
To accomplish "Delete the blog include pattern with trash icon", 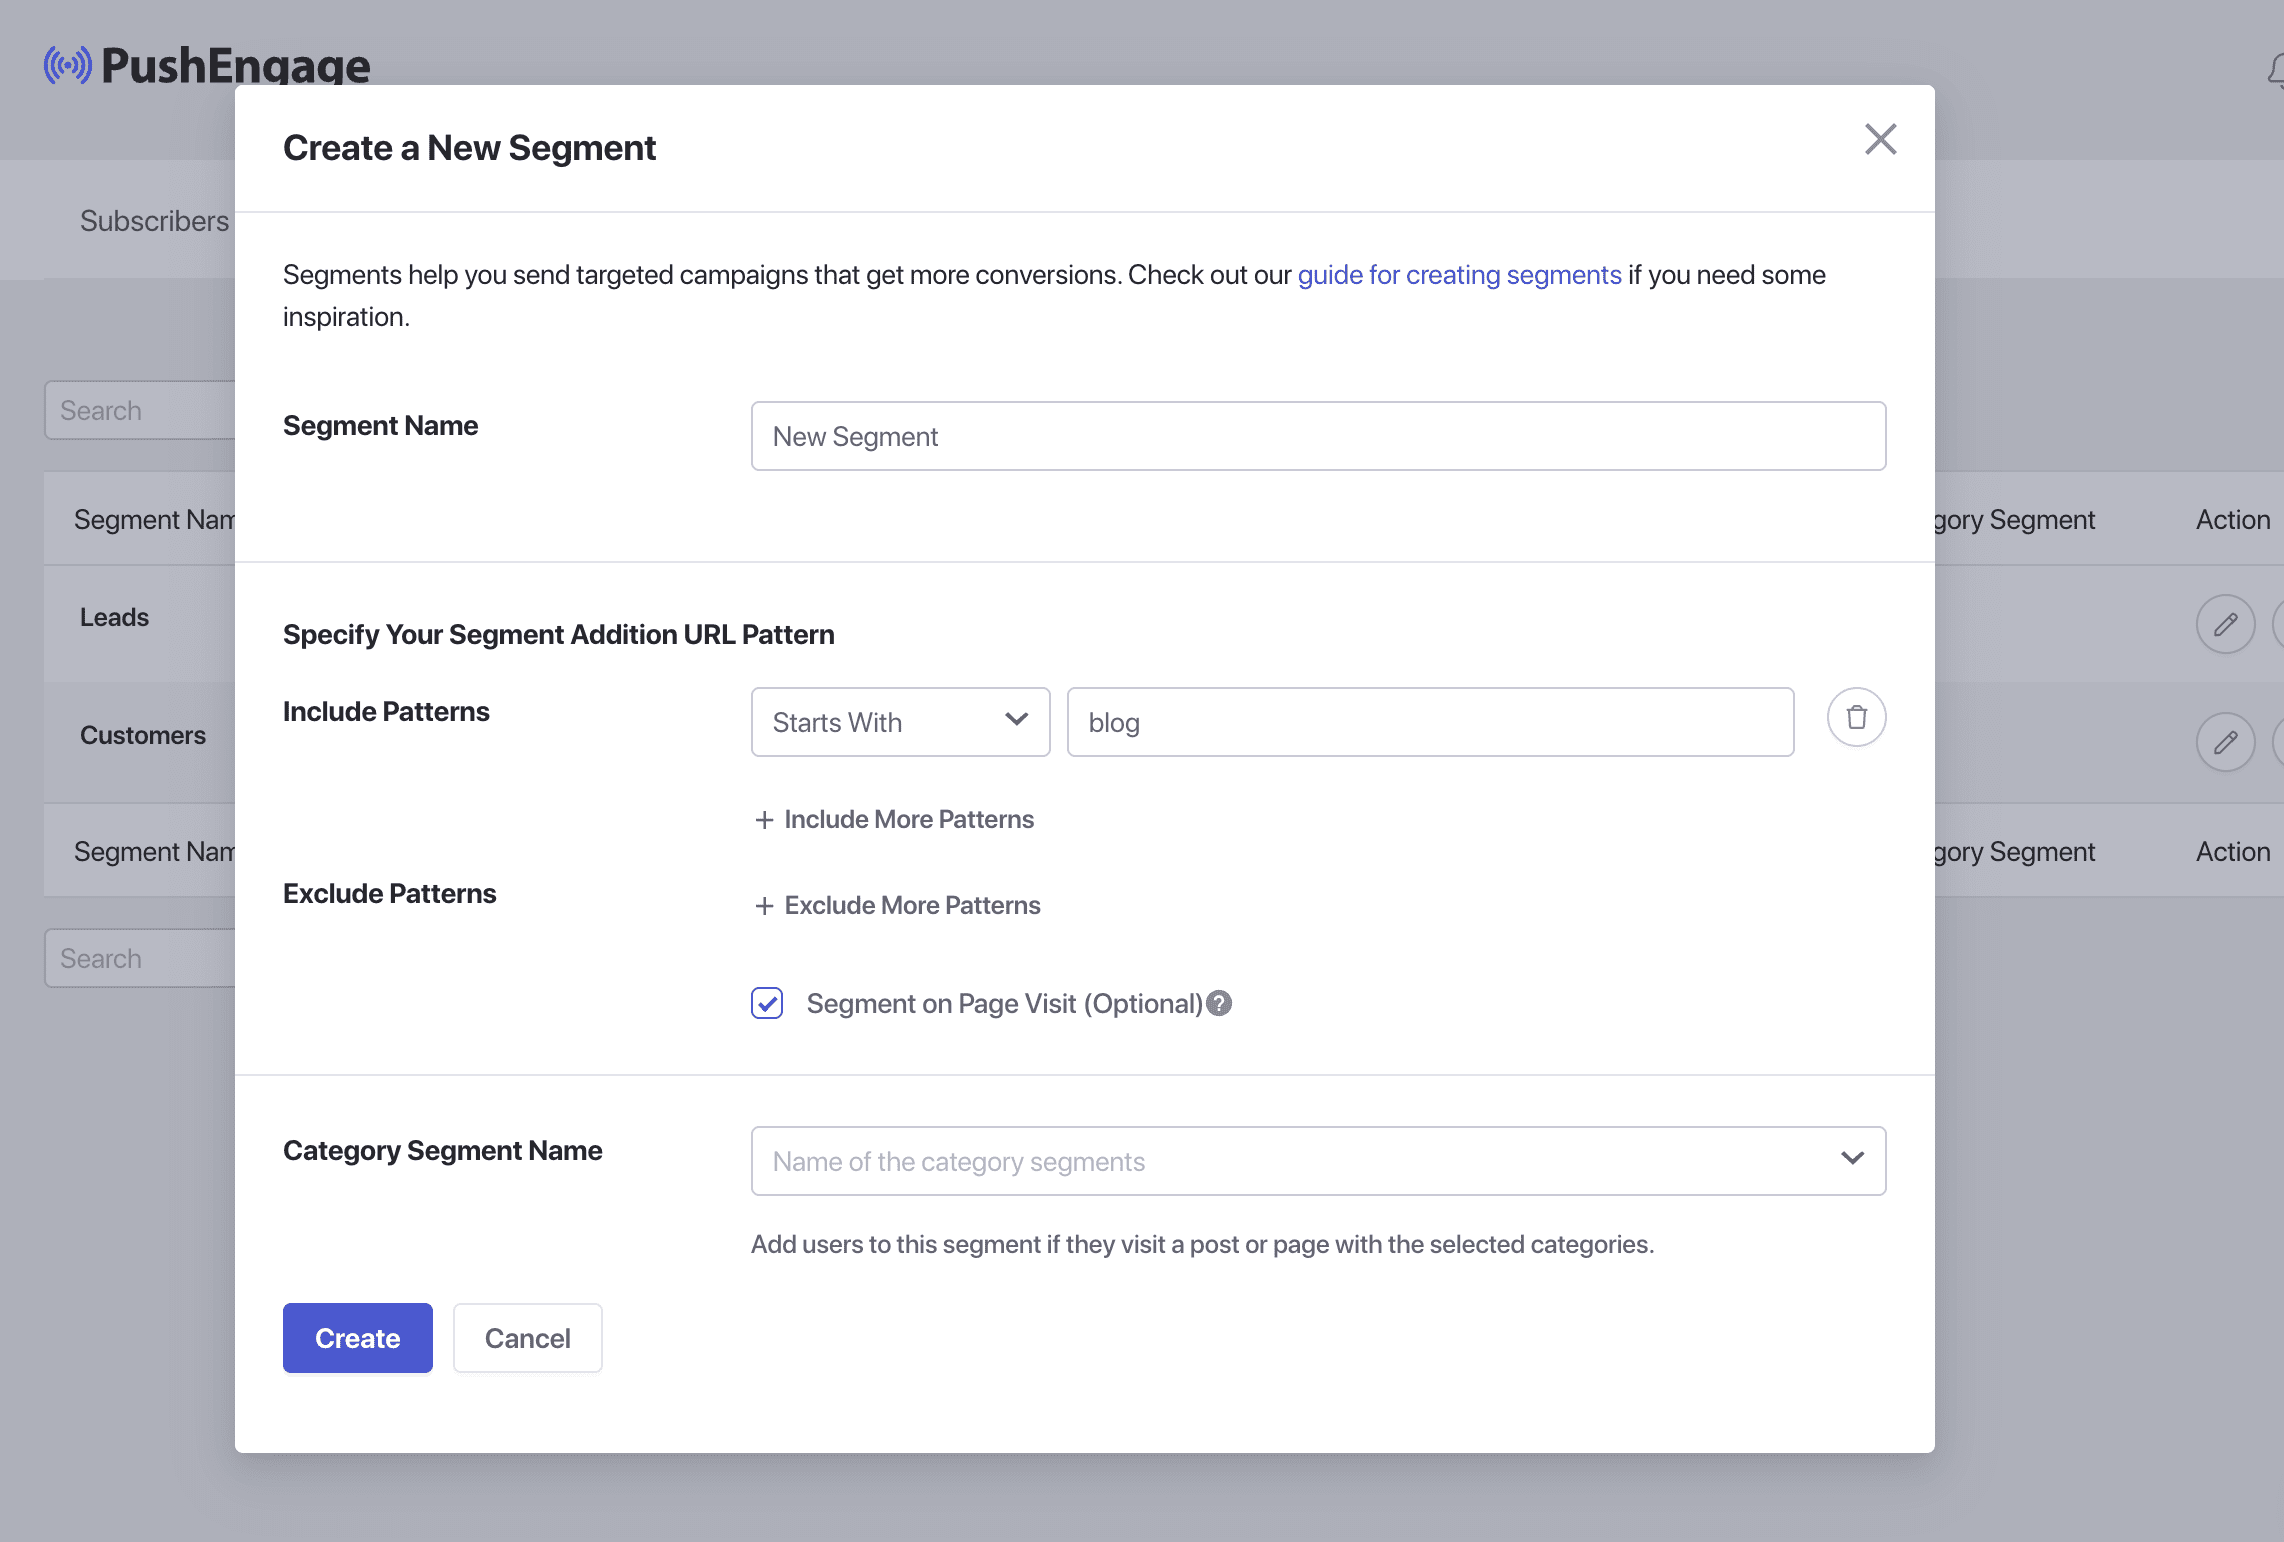I will point(1856,718).
